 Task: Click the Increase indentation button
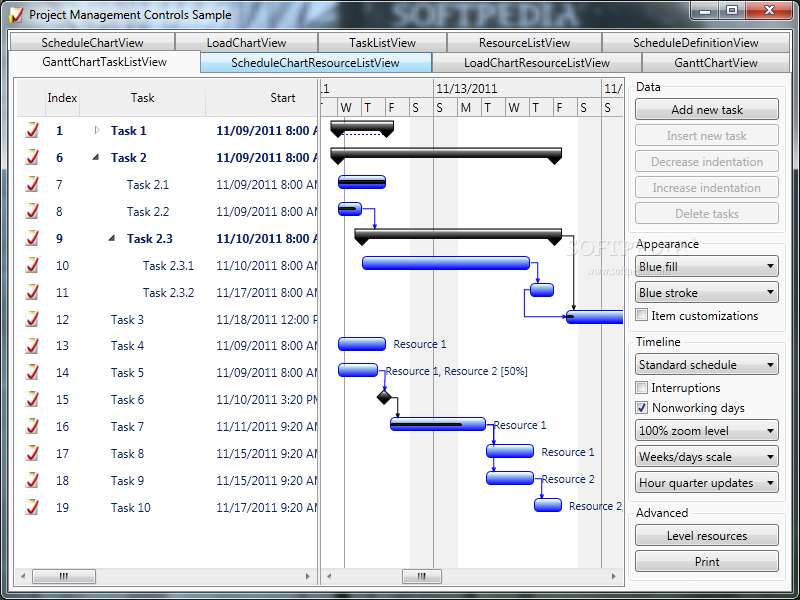(707, 187)
